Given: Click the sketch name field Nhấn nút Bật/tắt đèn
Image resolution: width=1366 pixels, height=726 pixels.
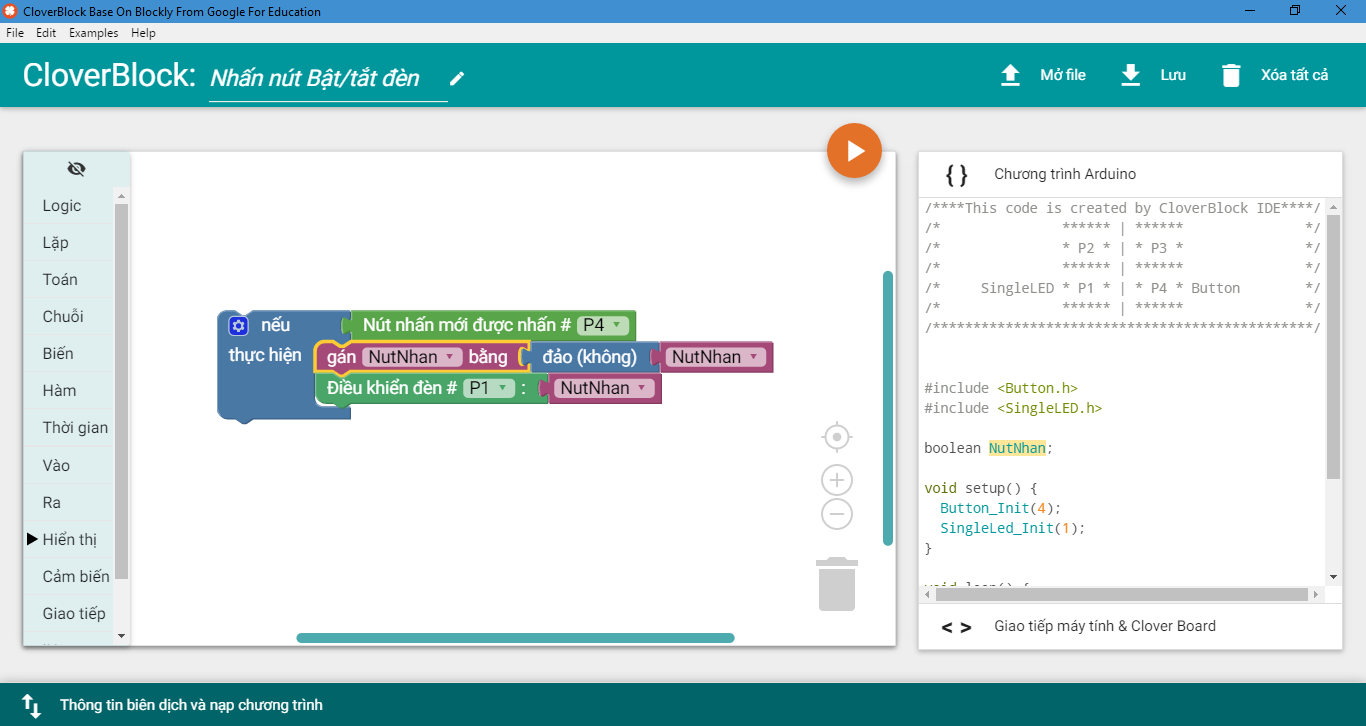Looking at the screenshot, I should 328,78.
